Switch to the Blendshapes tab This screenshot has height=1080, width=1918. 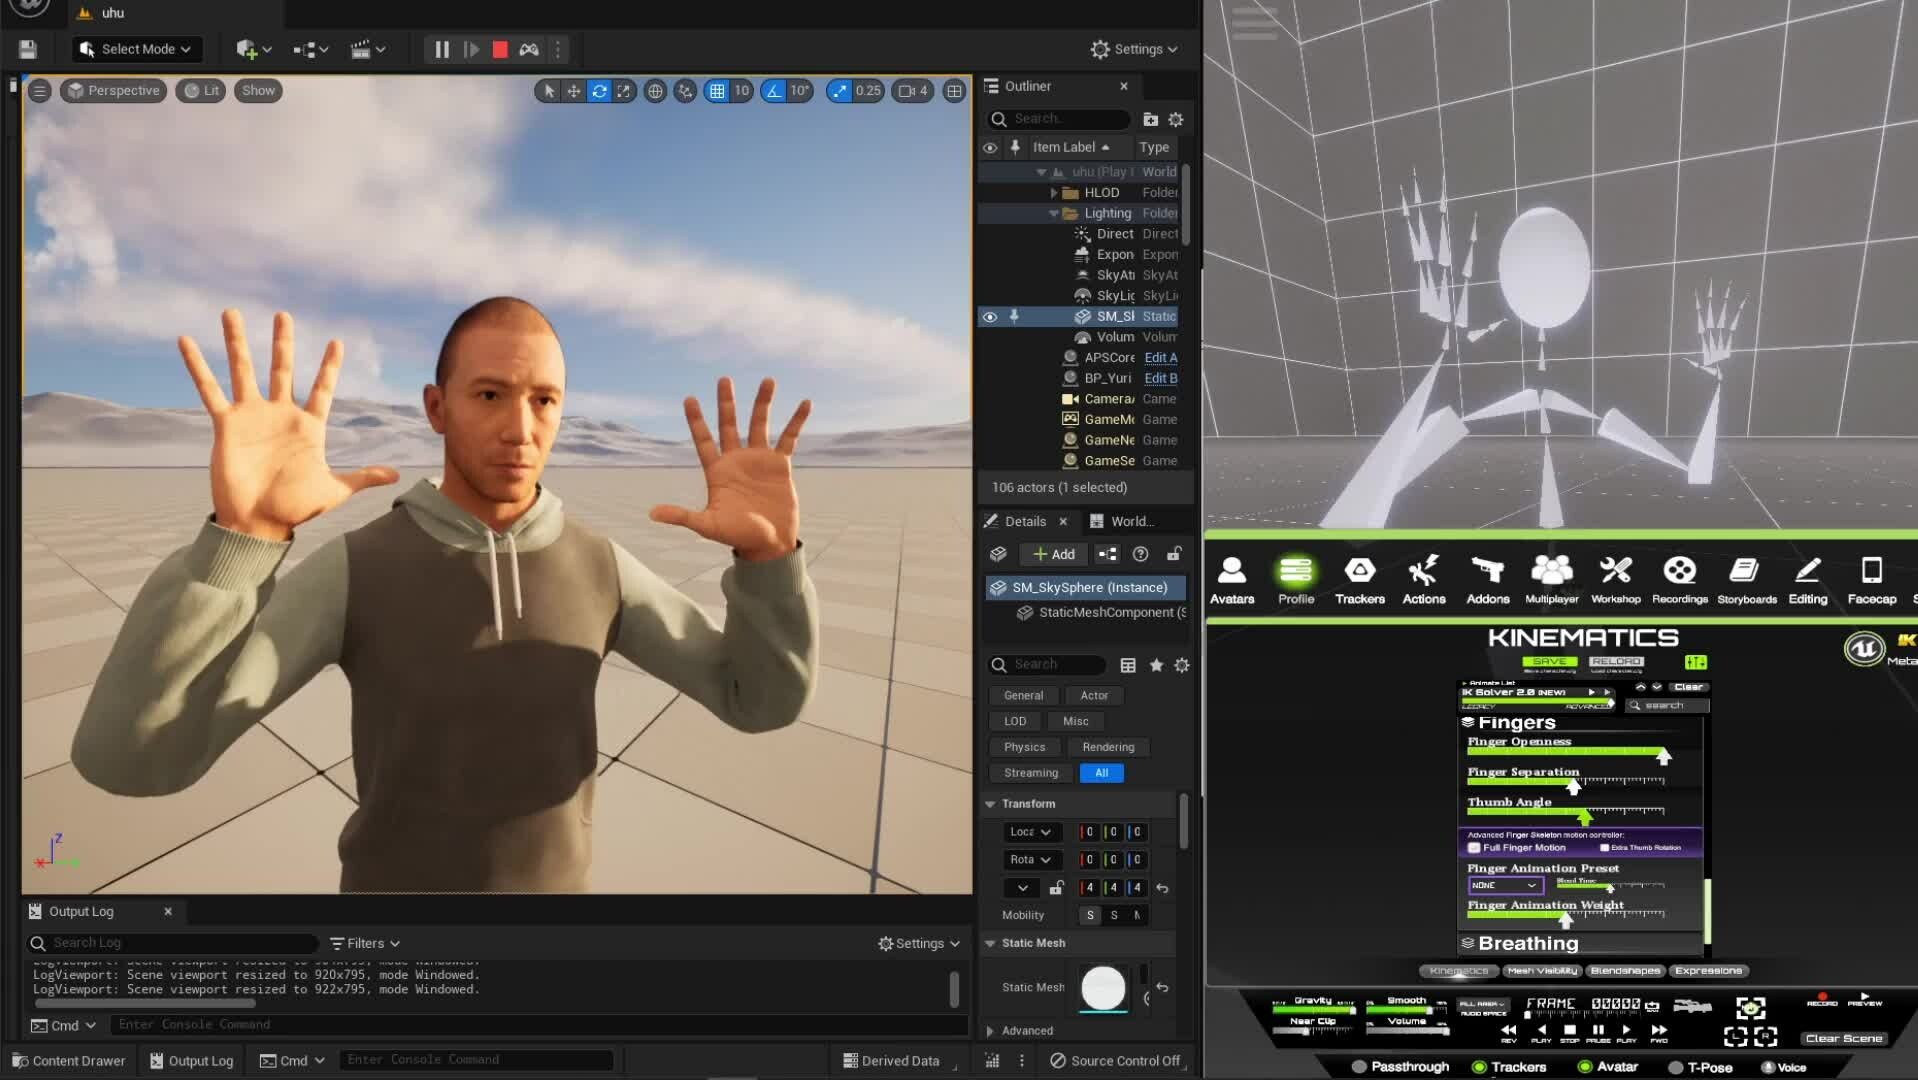tap(1624, 971)
